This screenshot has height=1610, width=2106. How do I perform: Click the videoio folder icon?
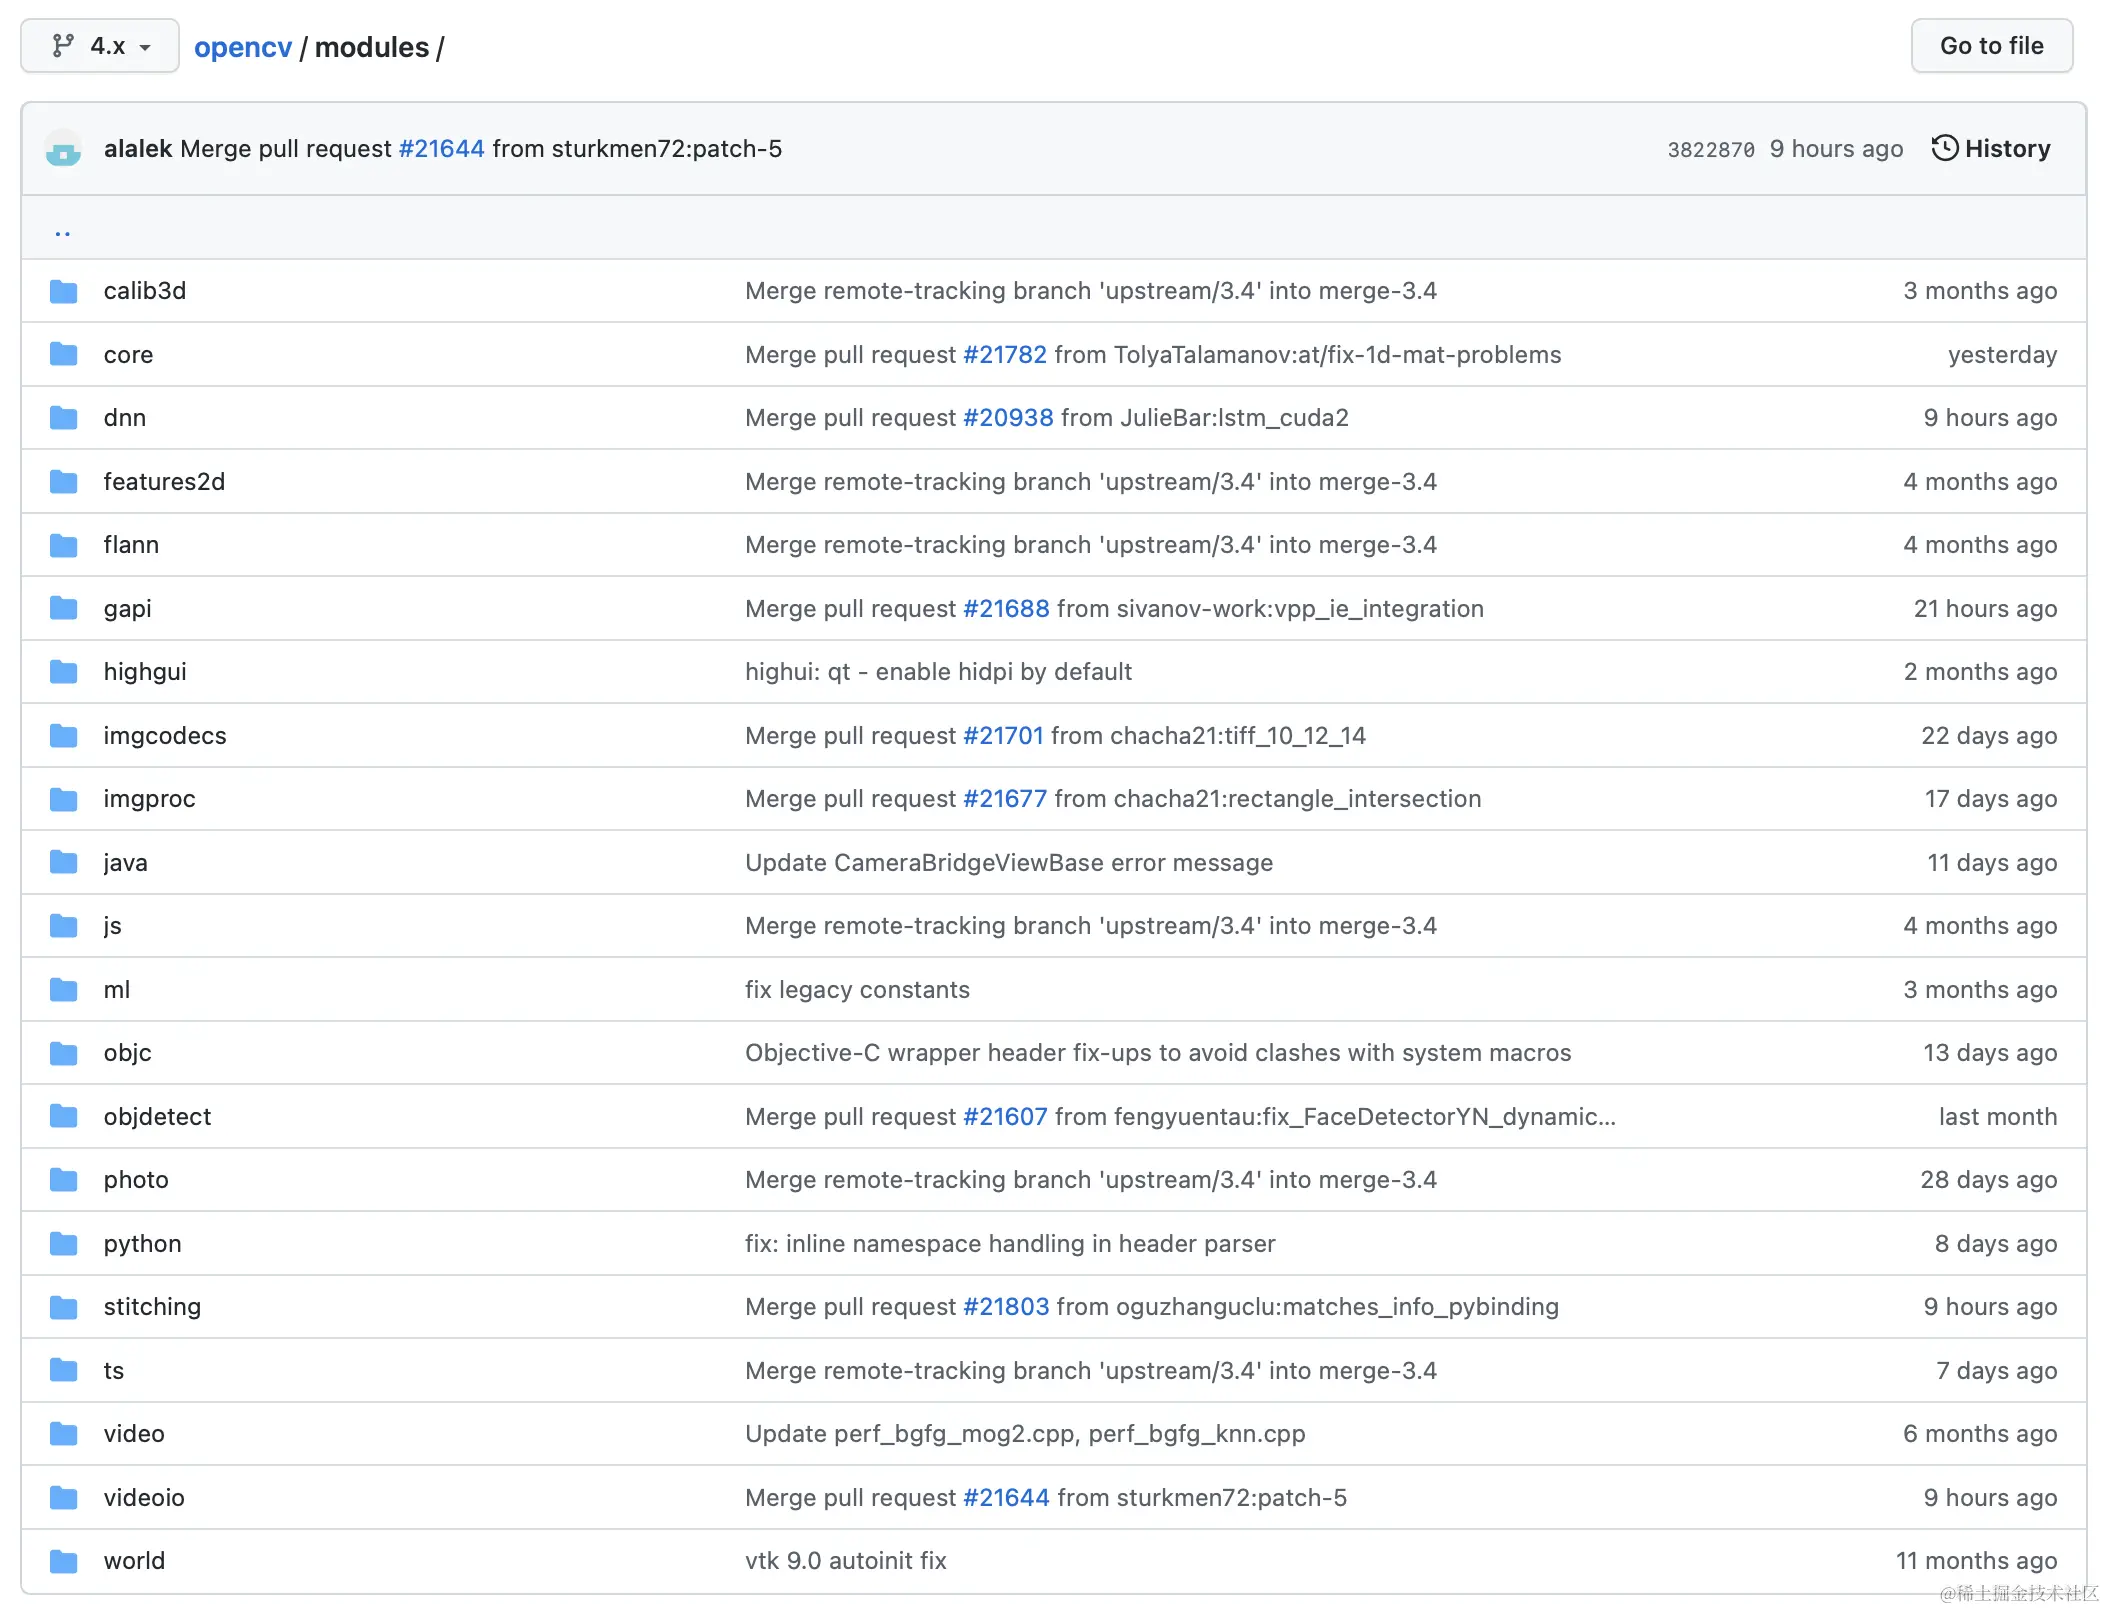point(64,1498)
